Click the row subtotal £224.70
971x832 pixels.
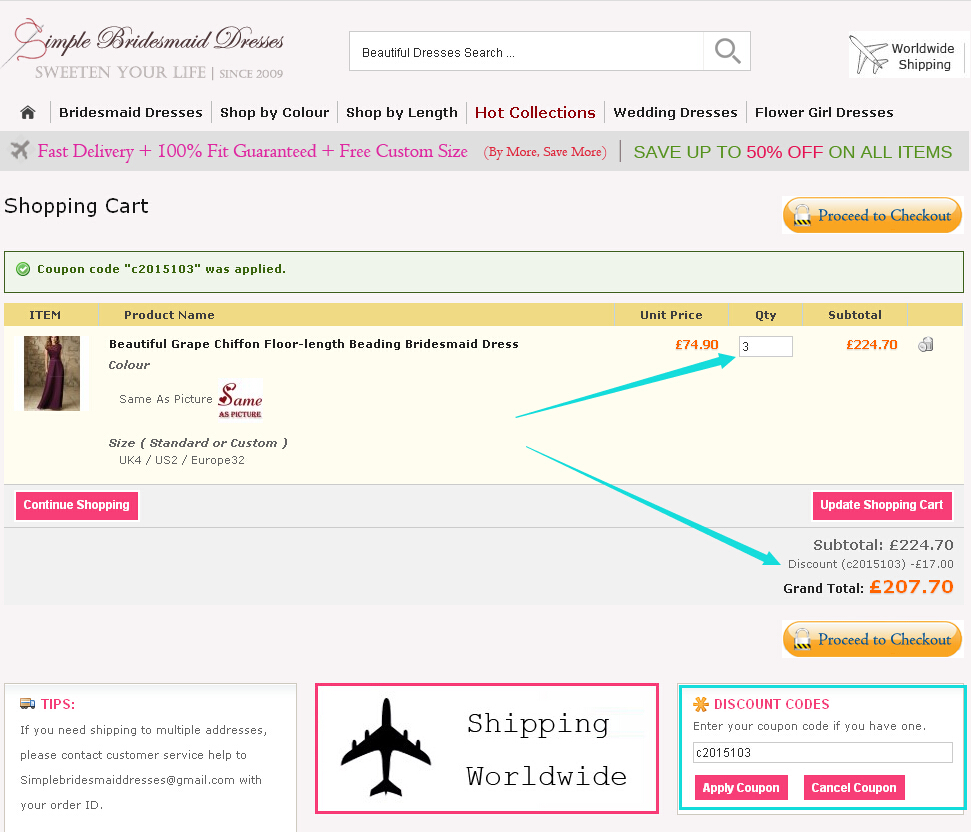pos(872,345)
